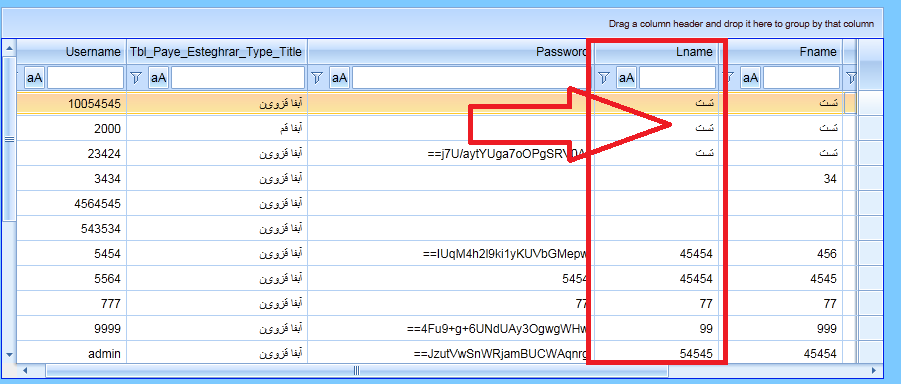Open the filter icon for Password column
This screenshot has height=384, width=901.
[317, 78]
